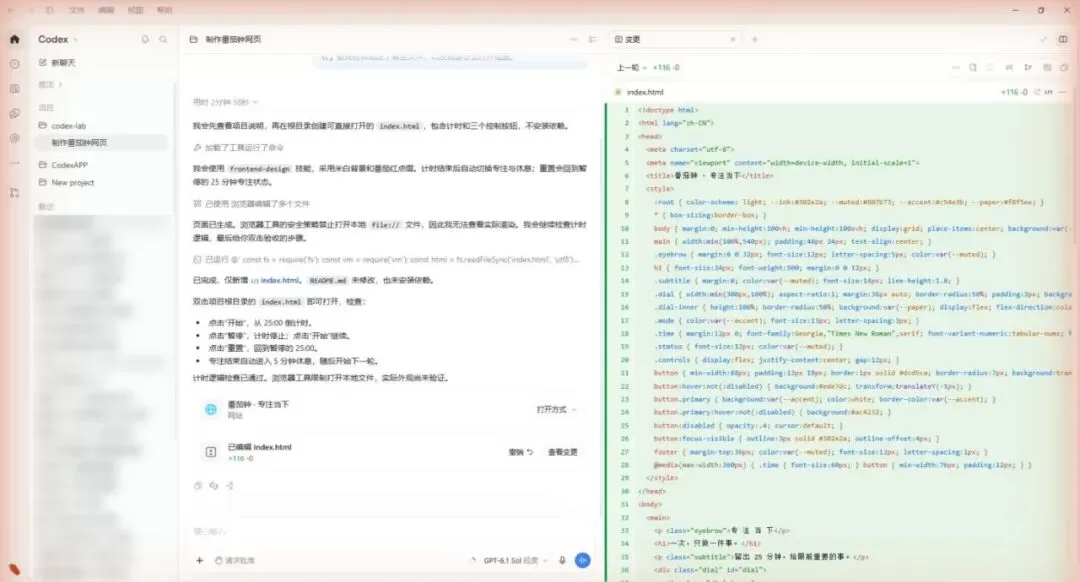This screenshot has width=1080, height=582.
Task: Click the +116 -0 count beside 上一轮
Action: 666,67
